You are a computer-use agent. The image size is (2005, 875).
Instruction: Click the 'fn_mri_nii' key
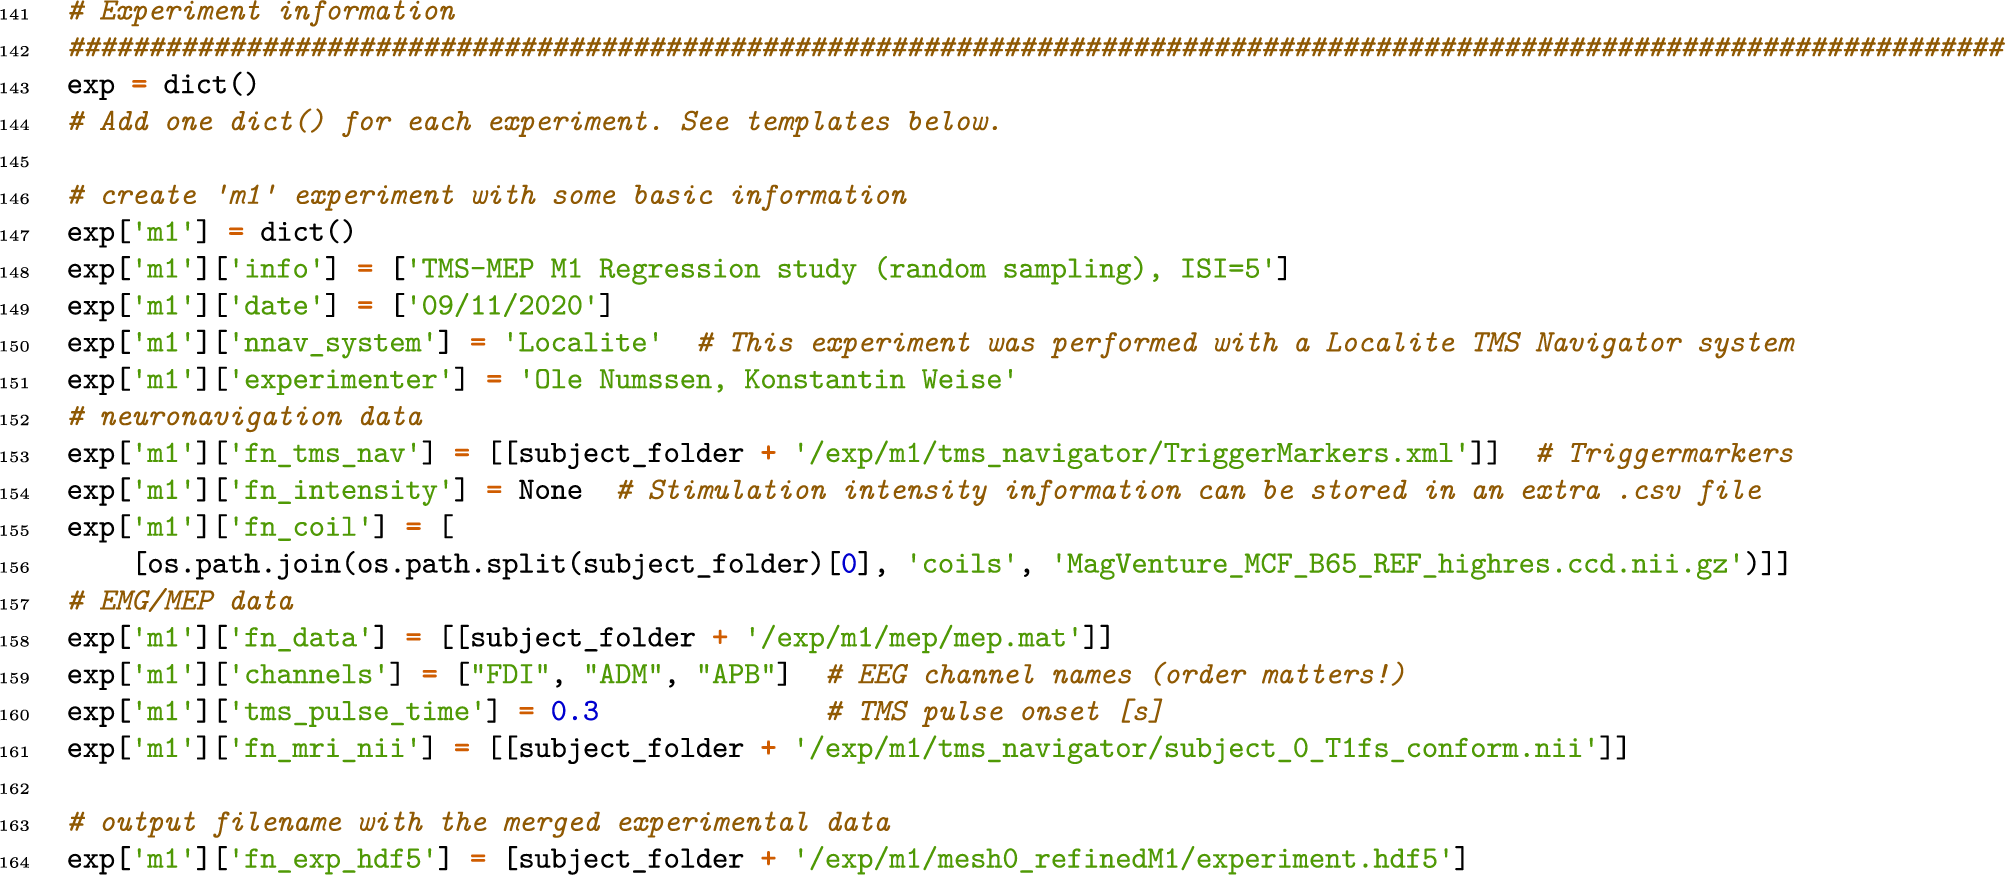coord(325,751)
